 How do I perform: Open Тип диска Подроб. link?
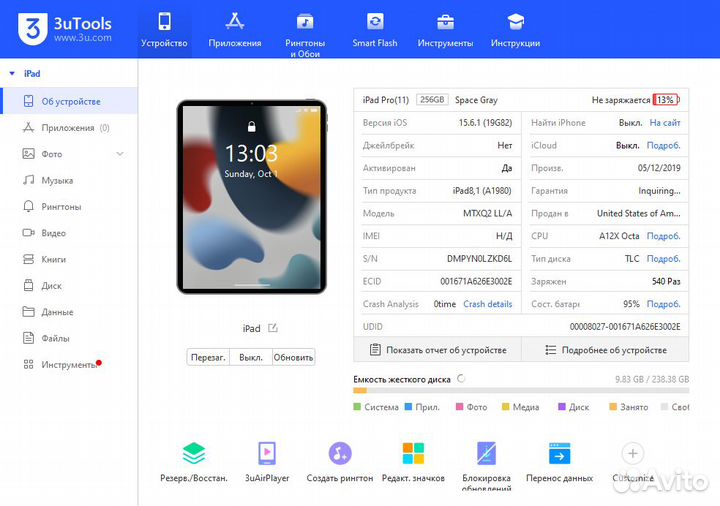pos(664,259)
